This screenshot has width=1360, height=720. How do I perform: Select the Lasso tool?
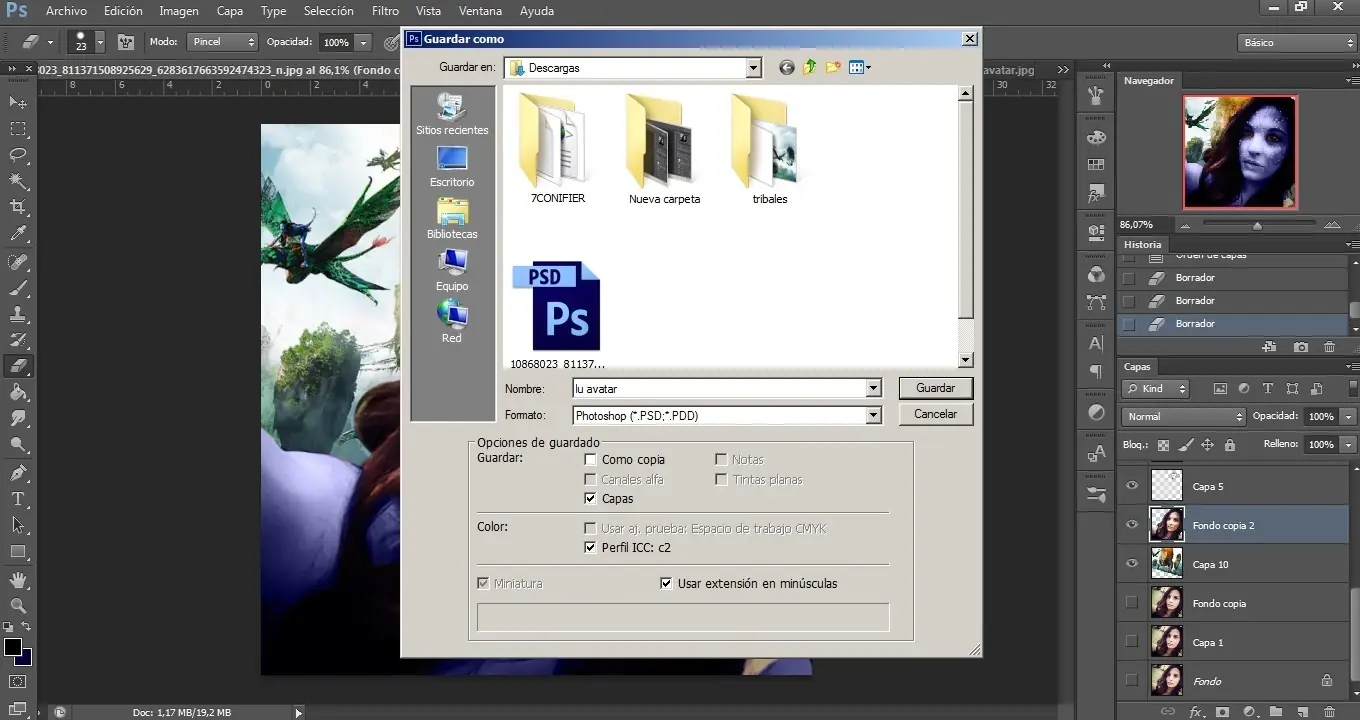click(x=18, y=155)
